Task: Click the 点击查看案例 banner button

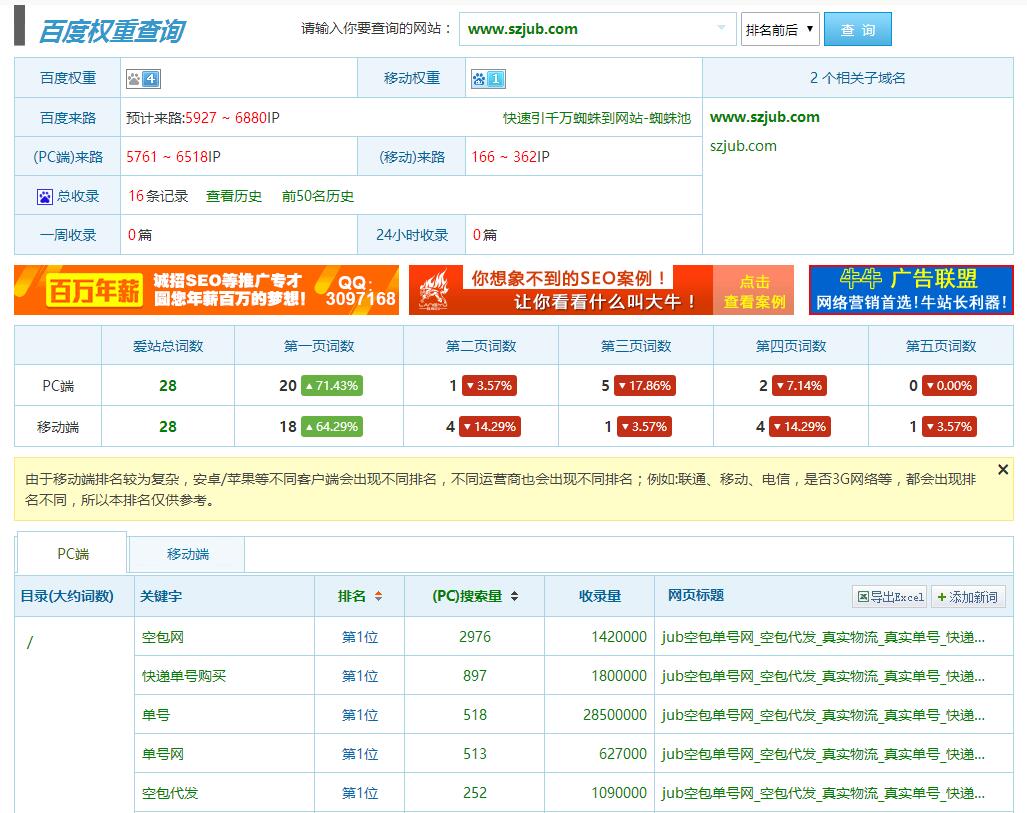Action: (x=753, y=290)
